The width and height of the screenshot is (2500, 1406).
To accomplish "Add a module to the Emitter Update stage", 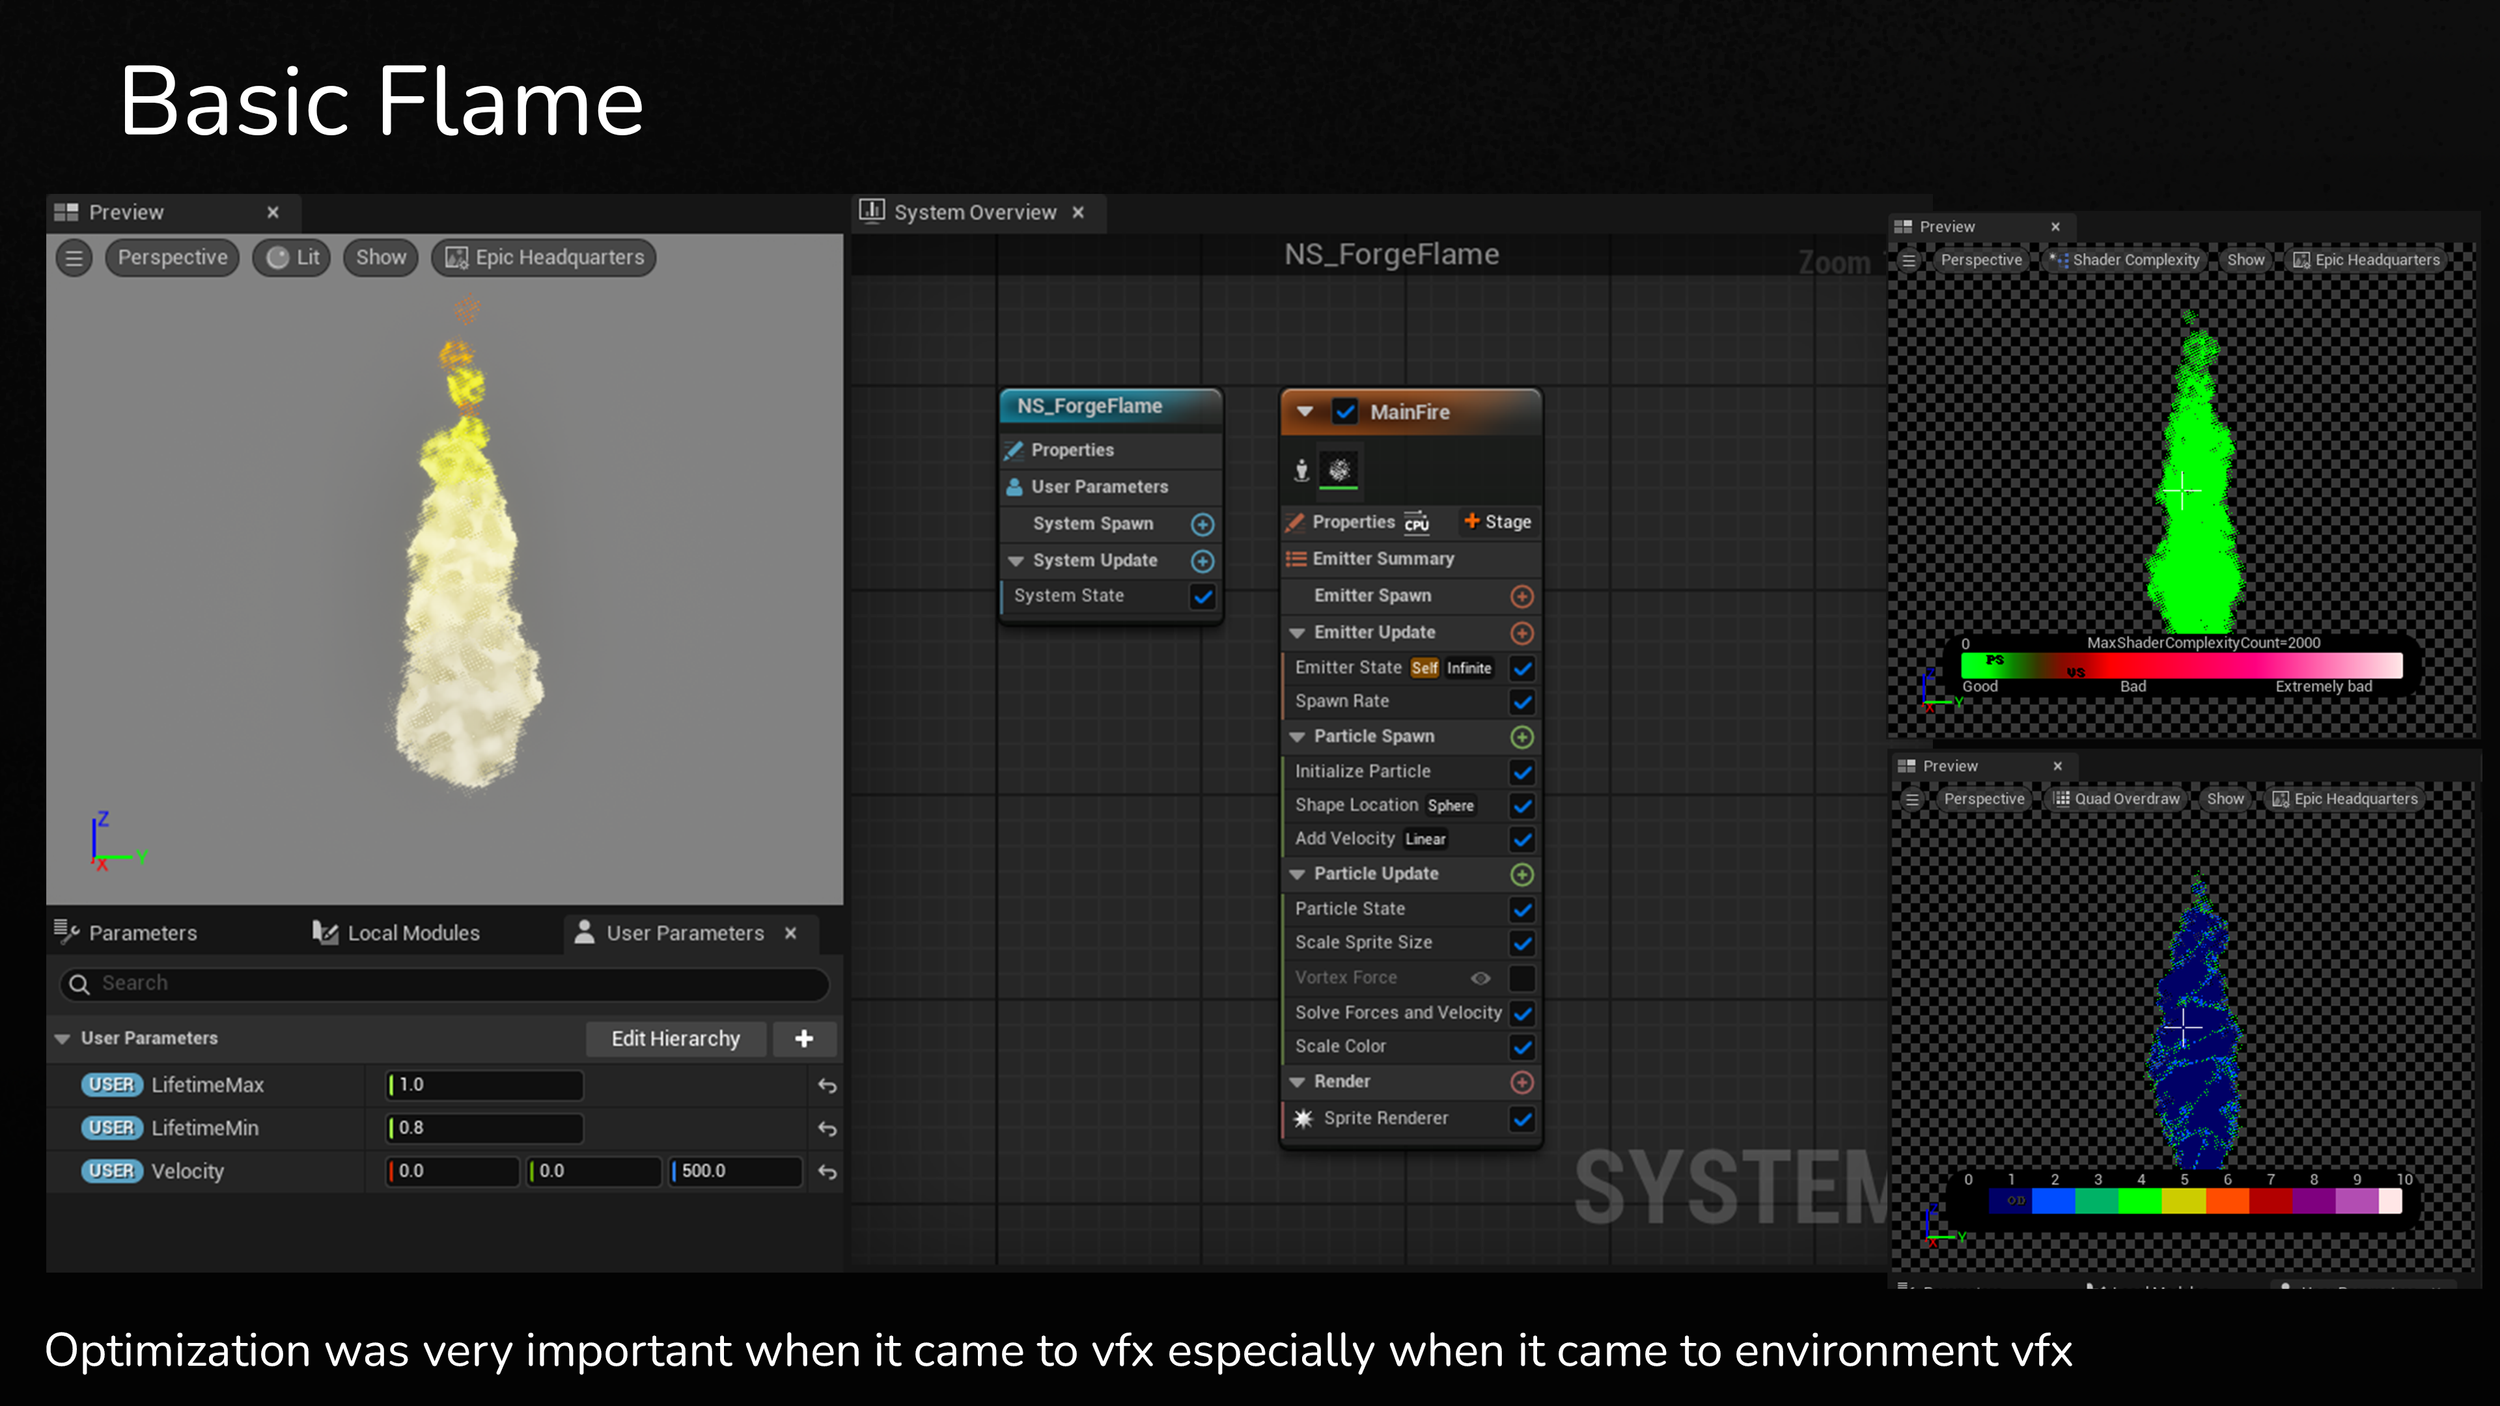I will click(x=1521, y=633).
